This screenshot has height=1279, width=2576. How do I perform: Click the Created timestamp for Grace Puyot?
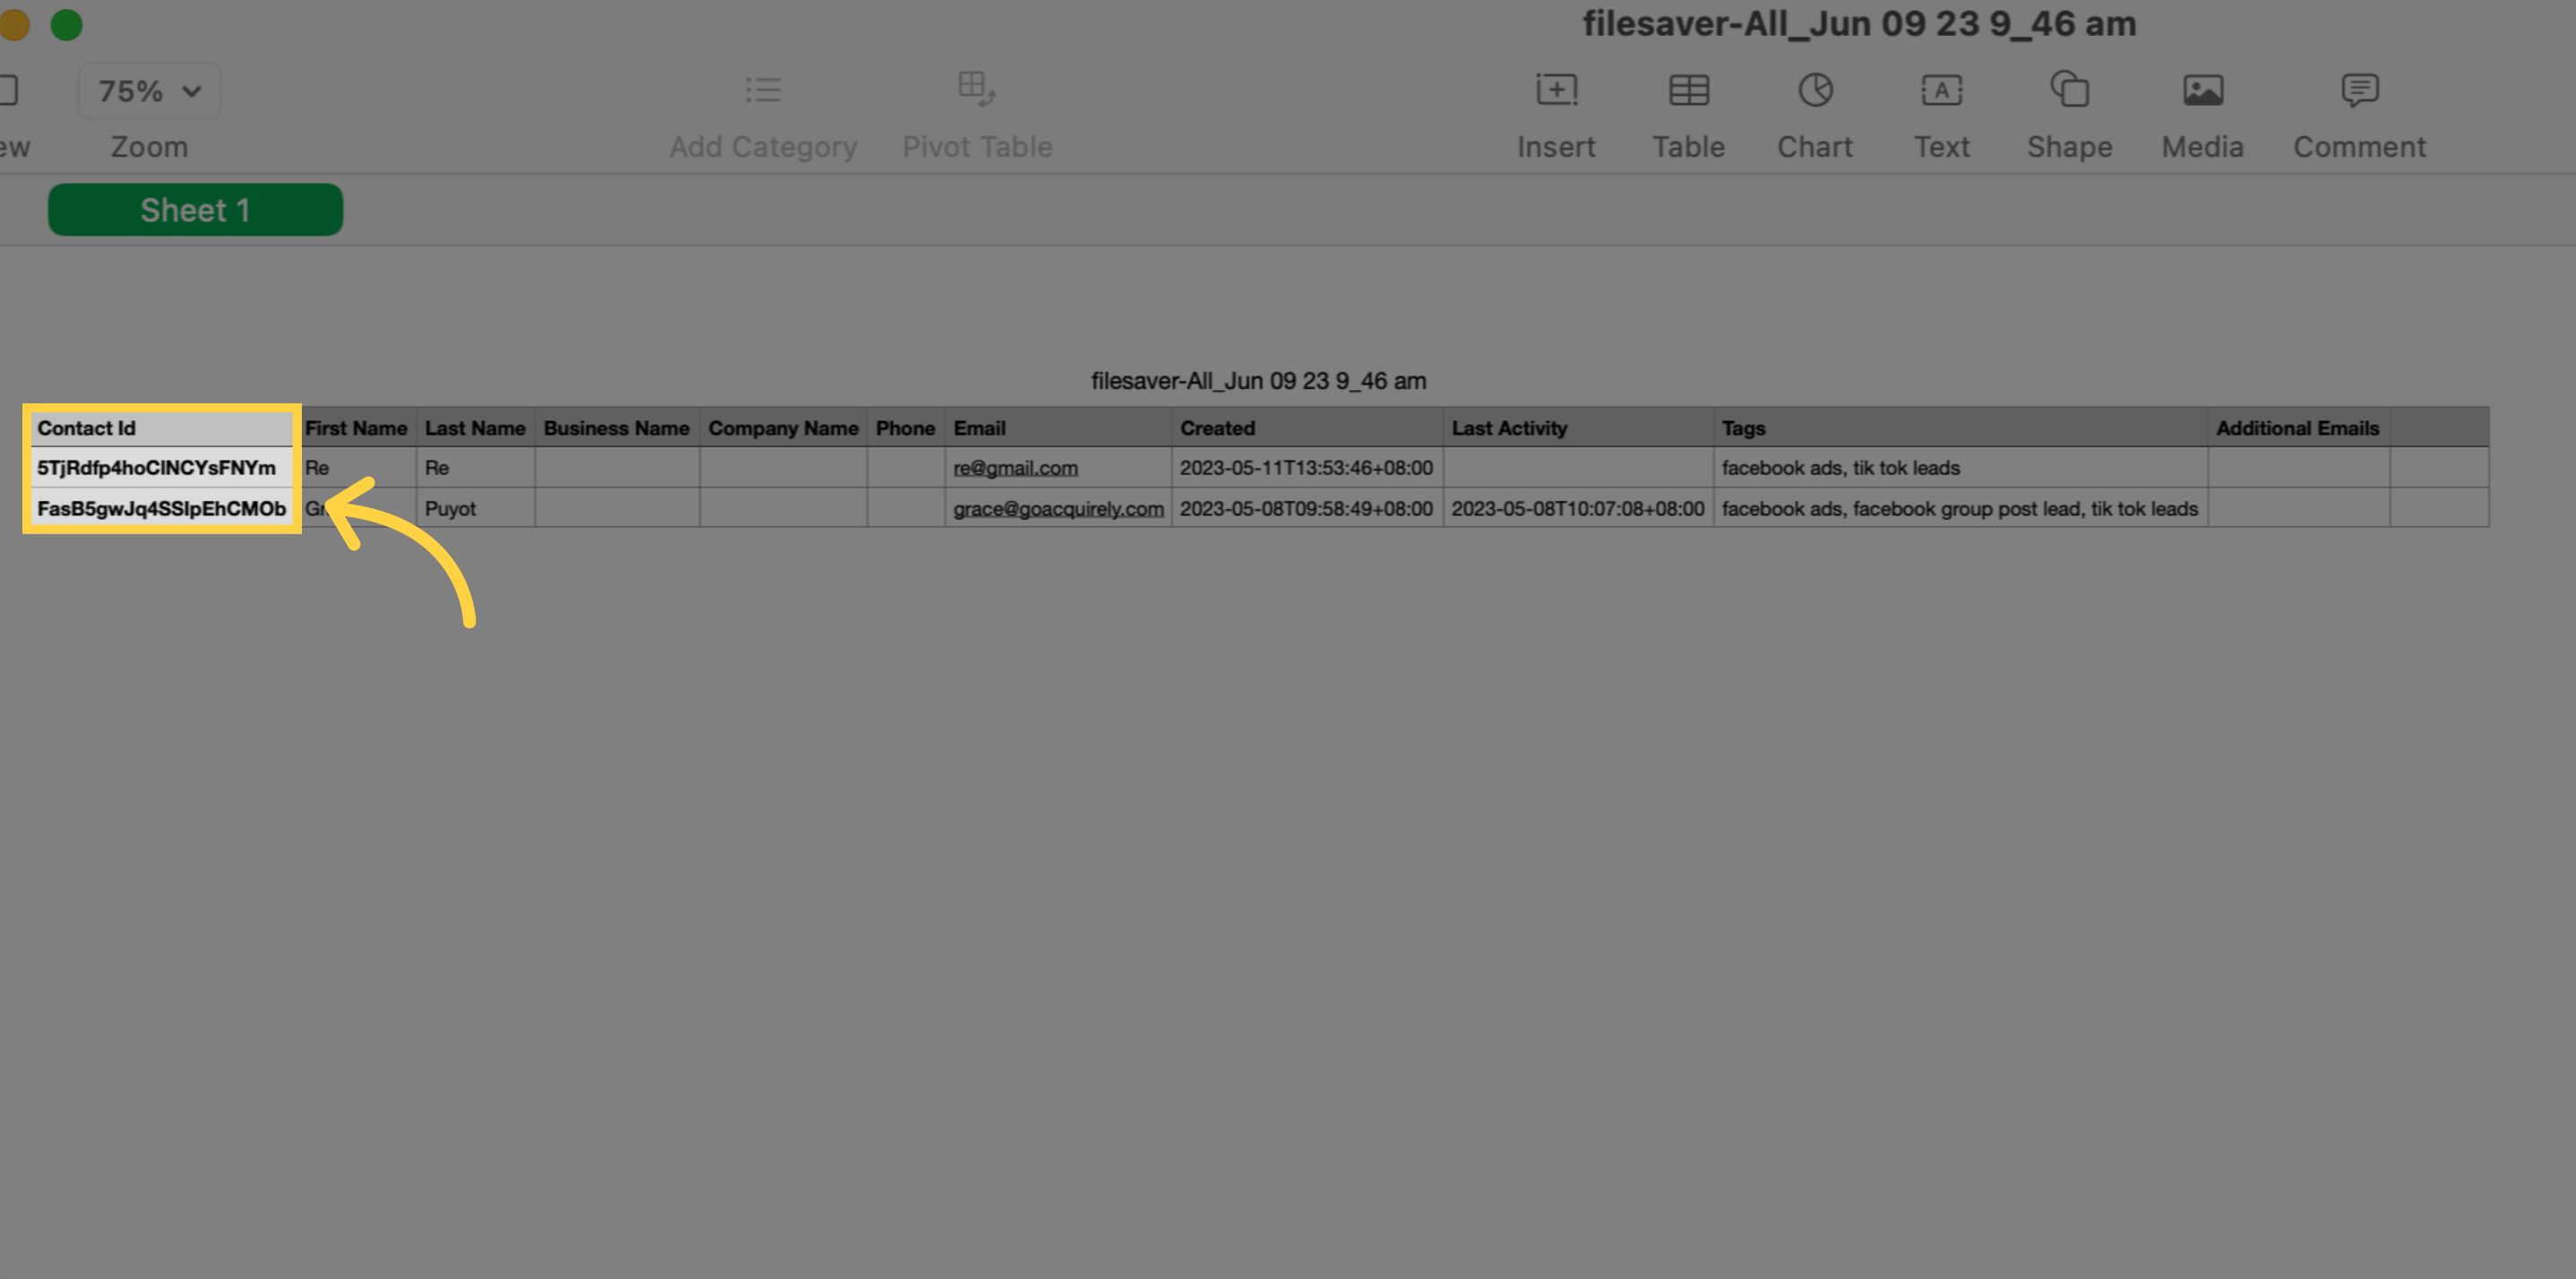1306,510
